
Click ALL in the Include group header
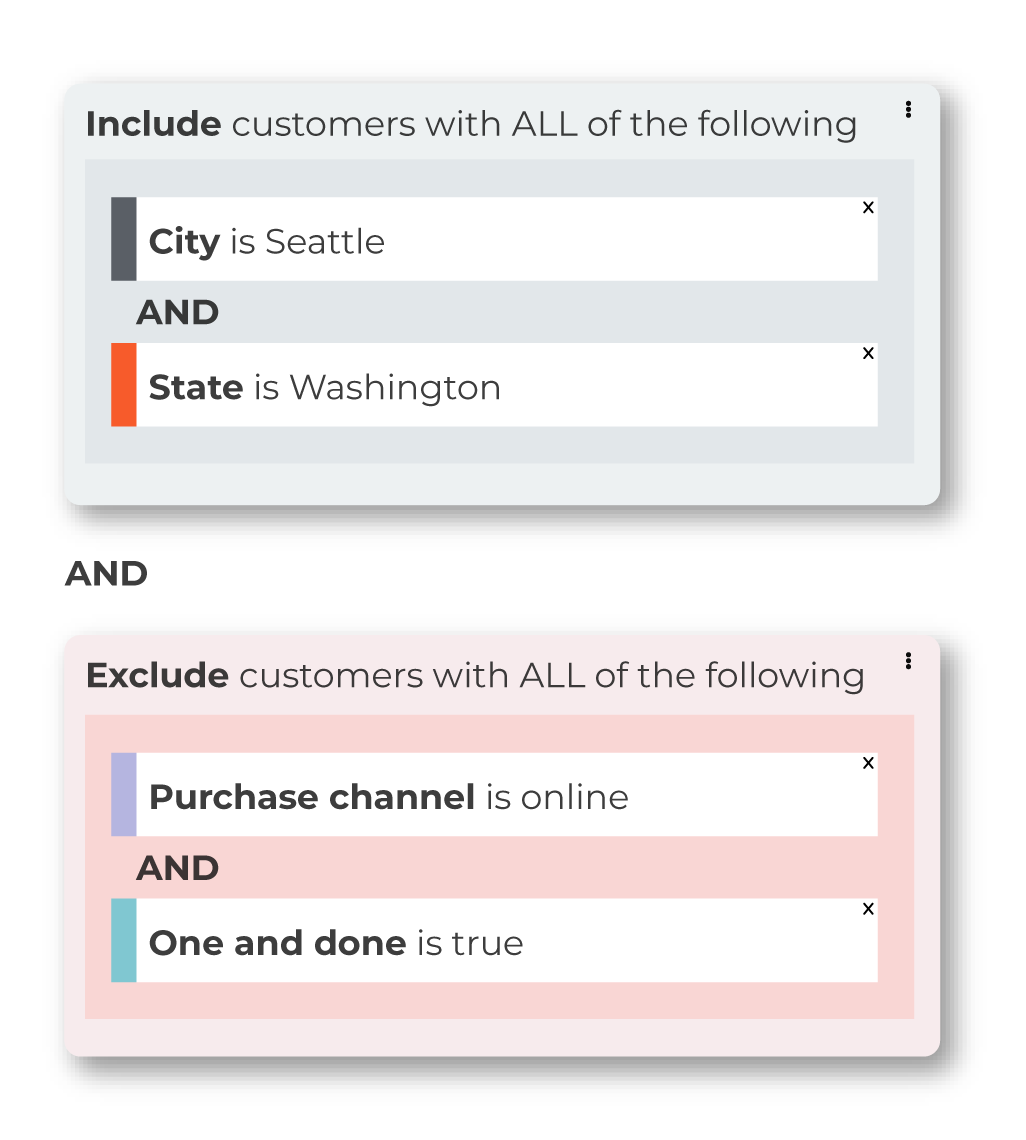pos(545,124)
